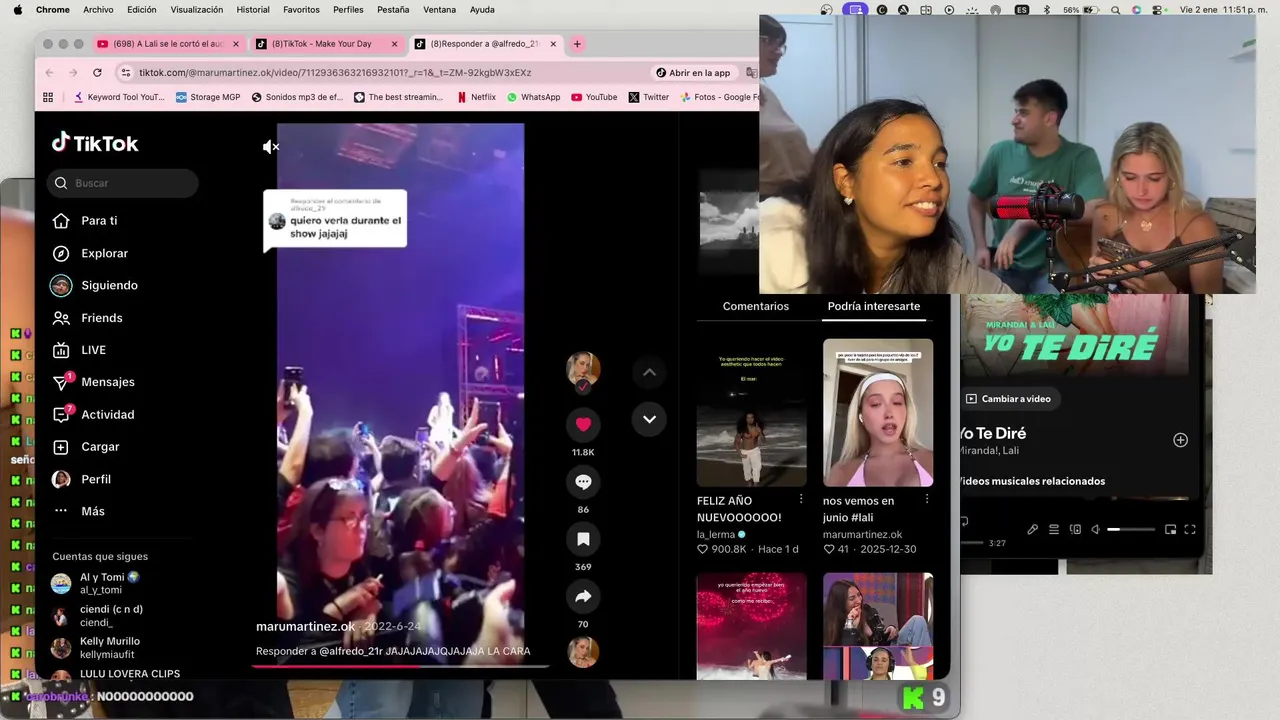The height and width of the screenshot is (720, 1280).
Task: Open Netflix bookmark
Action: pos(476,97)
